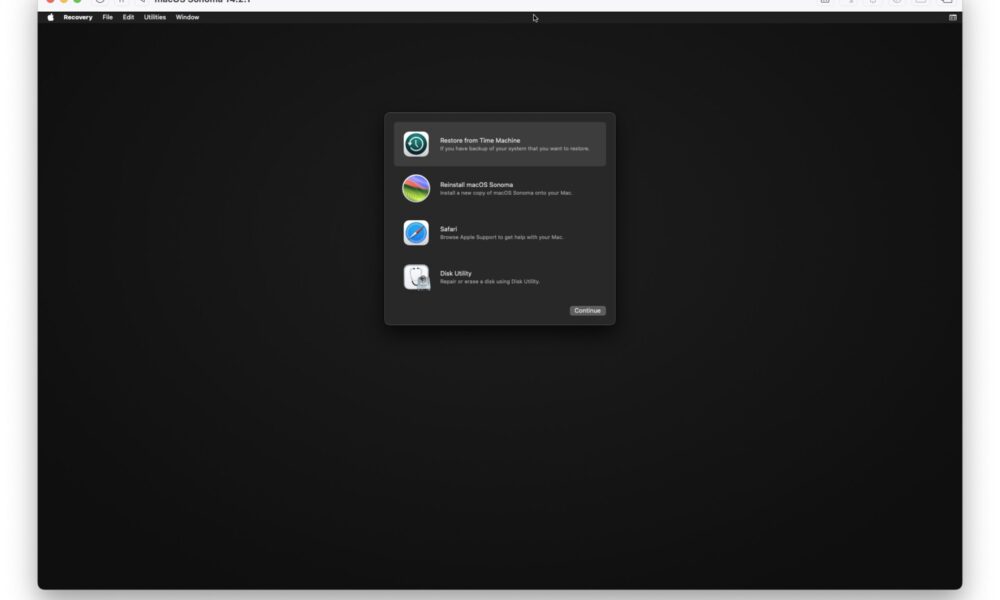Click the macOS Sonoma installer icon
The height and width of the screenshot is (600, 1000).
(416, 189)
